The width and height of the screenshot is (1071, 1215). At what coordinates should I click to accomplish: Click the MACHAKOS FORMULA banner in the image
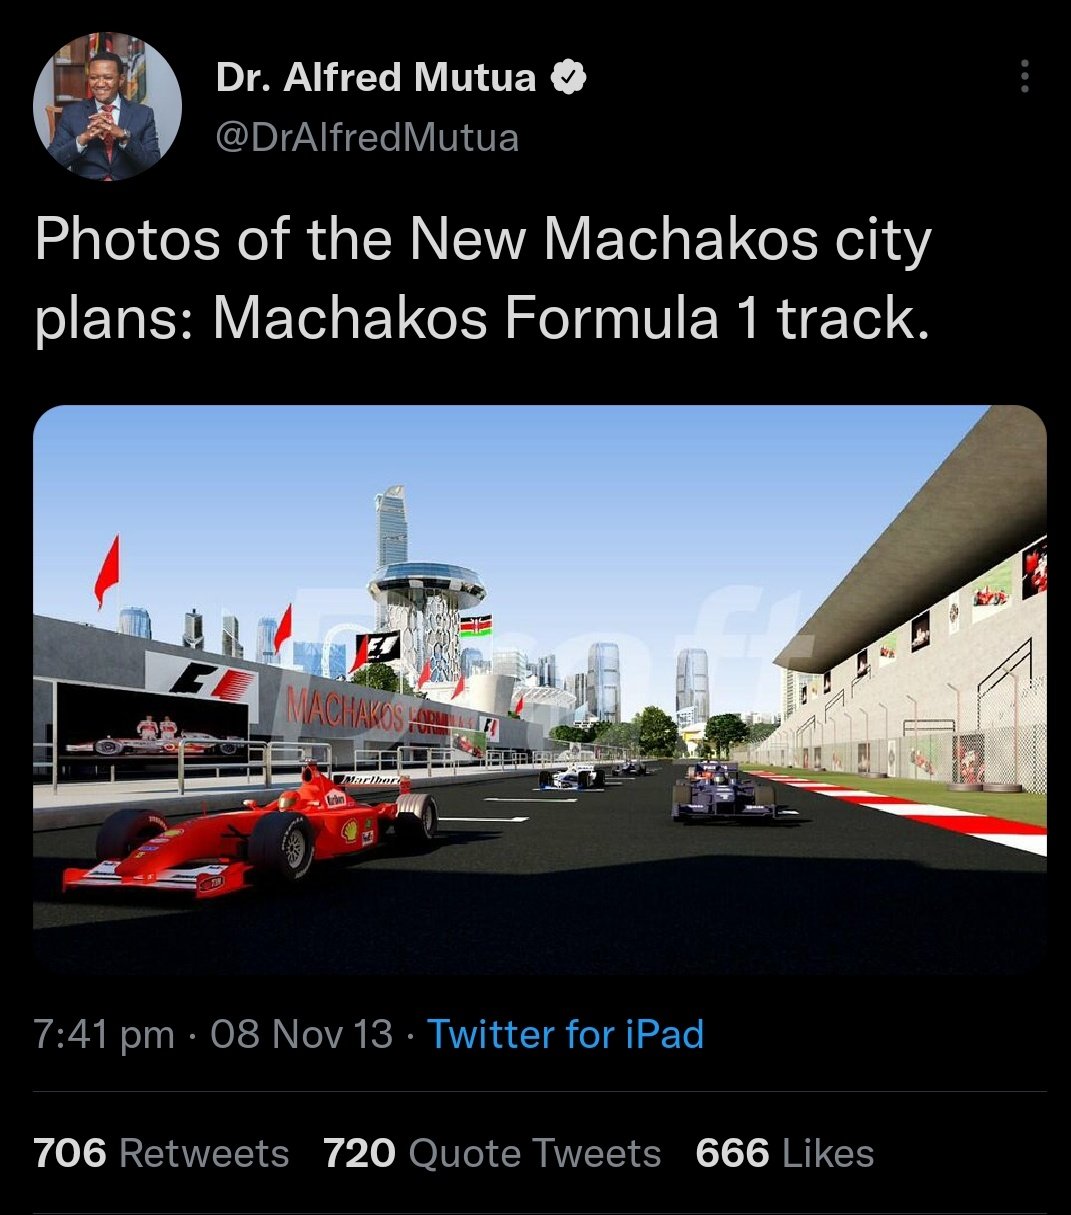(x=370, y=714)
